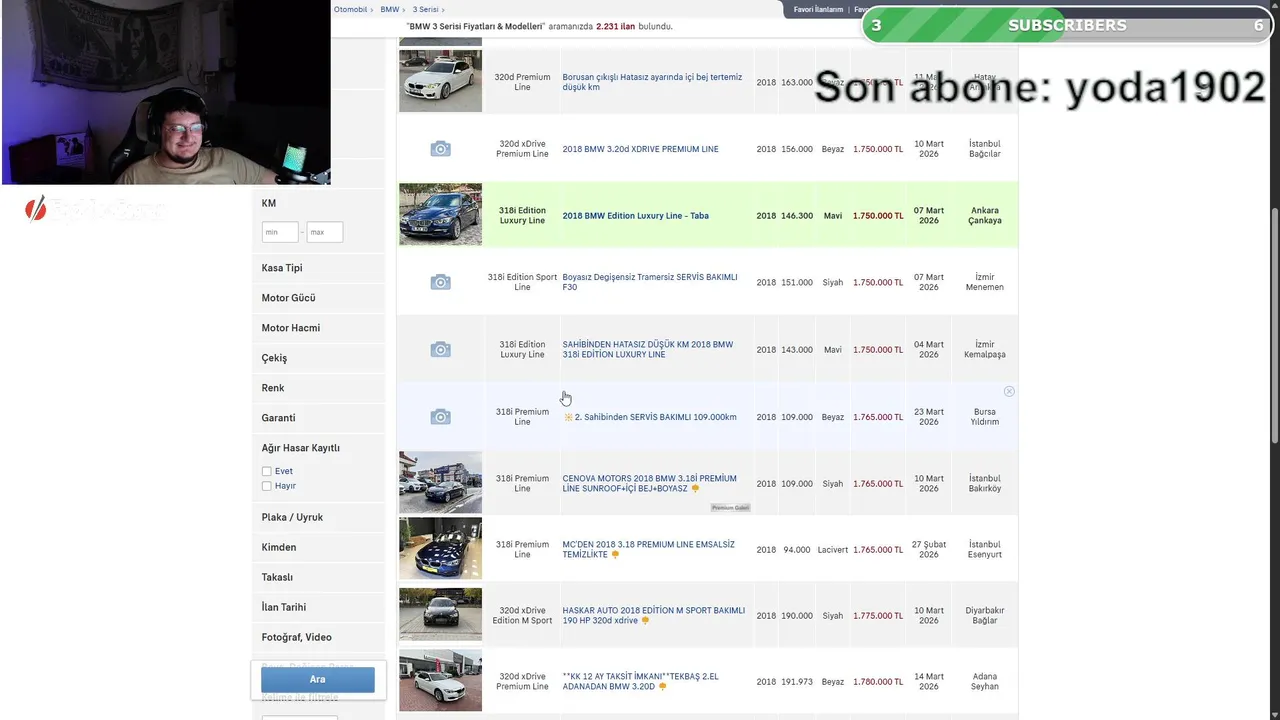This screenshot has height=720, width=1280.
Task: Click the Premium Galeri badge on CENOVA listing
Action: tap(730, 508)
